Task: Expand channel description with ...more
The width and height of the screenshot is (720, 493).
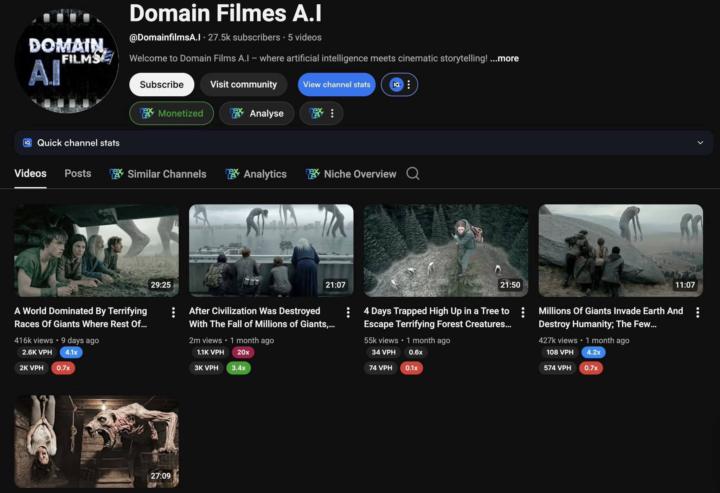Action: pos(504,58)
